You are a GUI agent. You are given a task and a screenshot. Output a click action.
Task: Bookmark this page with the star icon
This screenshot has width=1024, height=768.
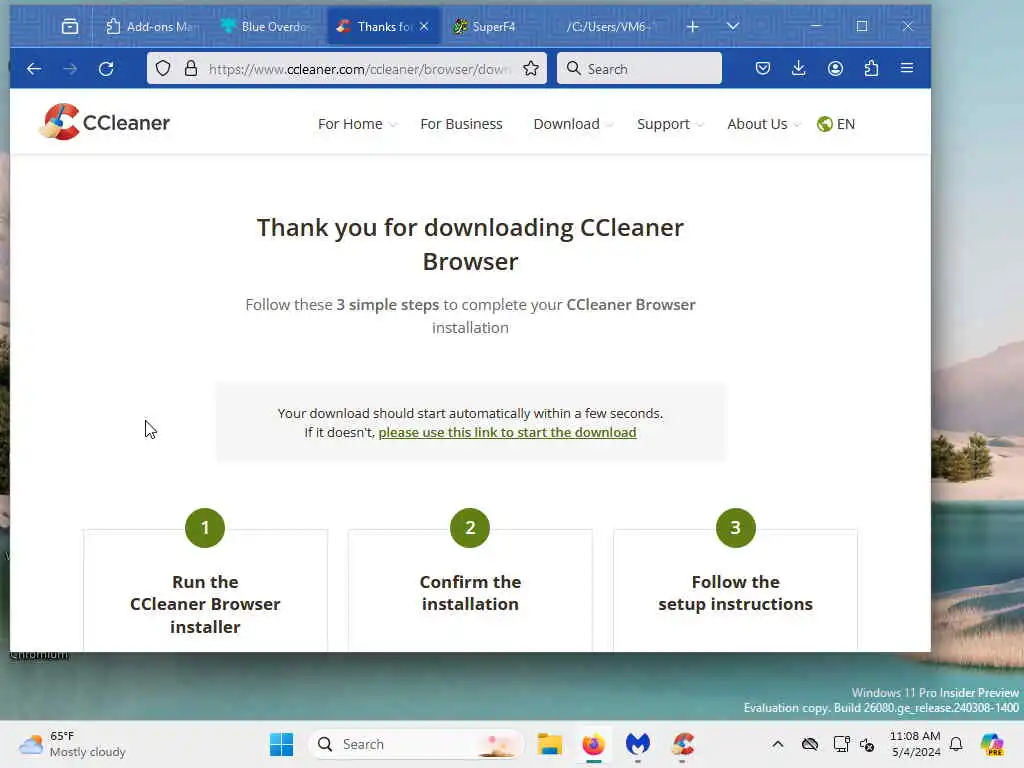tap(531, 69)
